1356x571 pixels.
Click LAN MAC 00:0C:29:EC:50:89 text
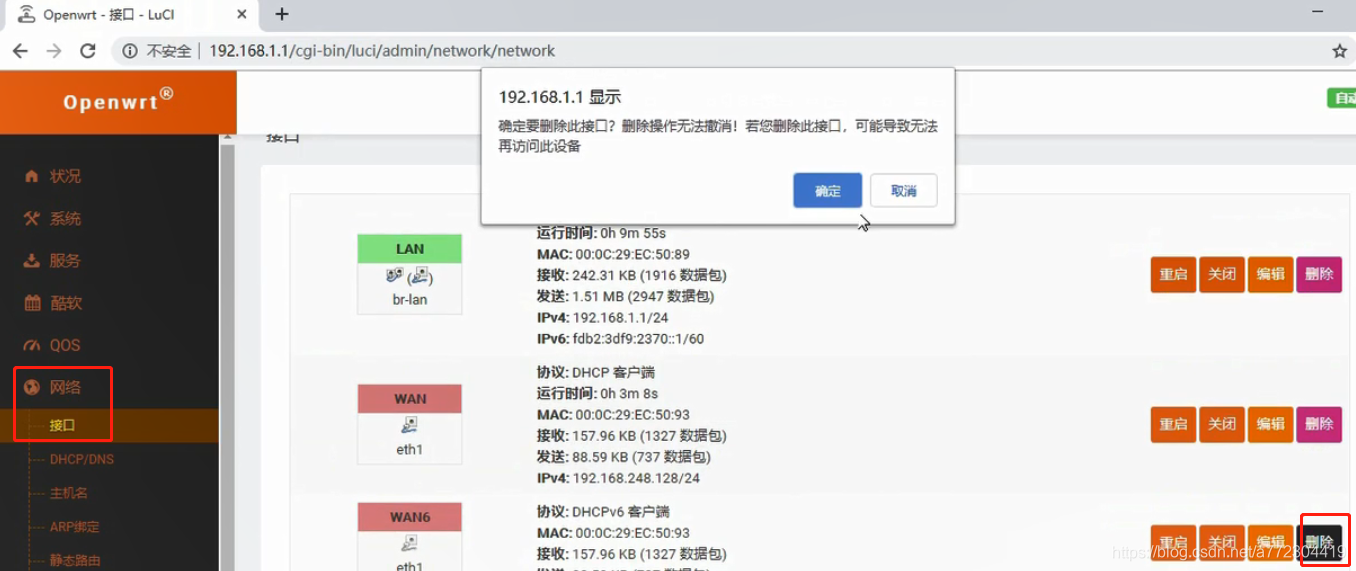click(613, 254)
